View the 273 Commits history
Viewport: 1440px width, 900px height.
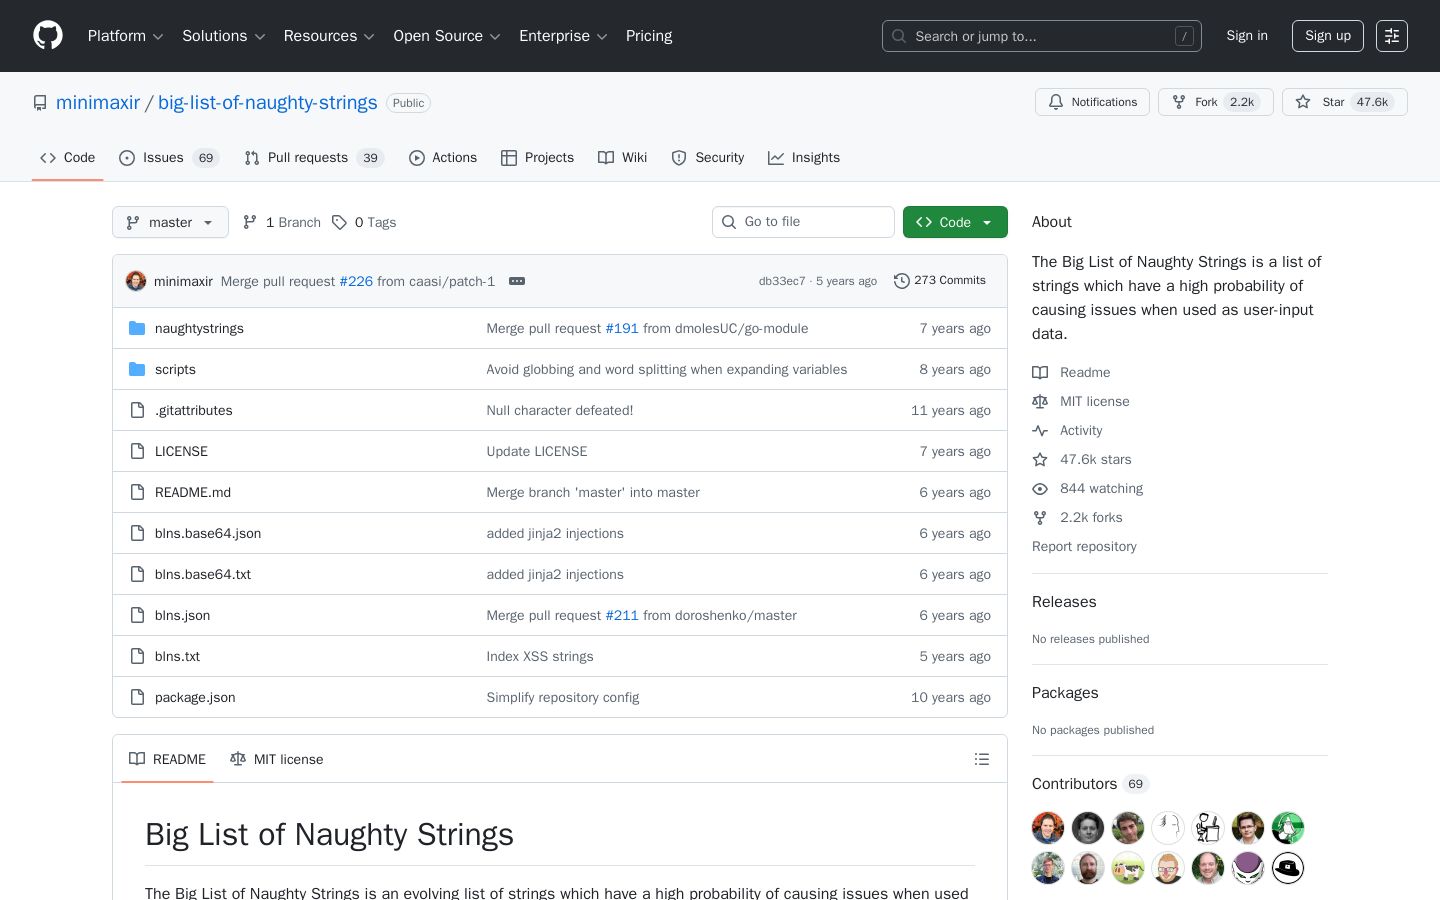coord(940,281)
